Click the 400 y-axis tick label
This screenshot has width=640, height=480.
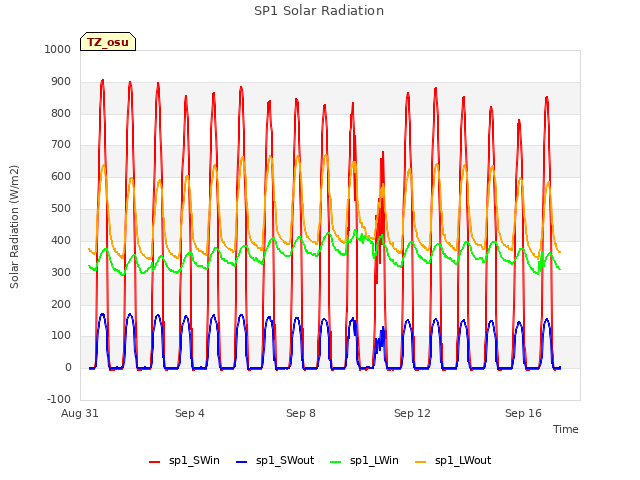click(x=61, y=240)
